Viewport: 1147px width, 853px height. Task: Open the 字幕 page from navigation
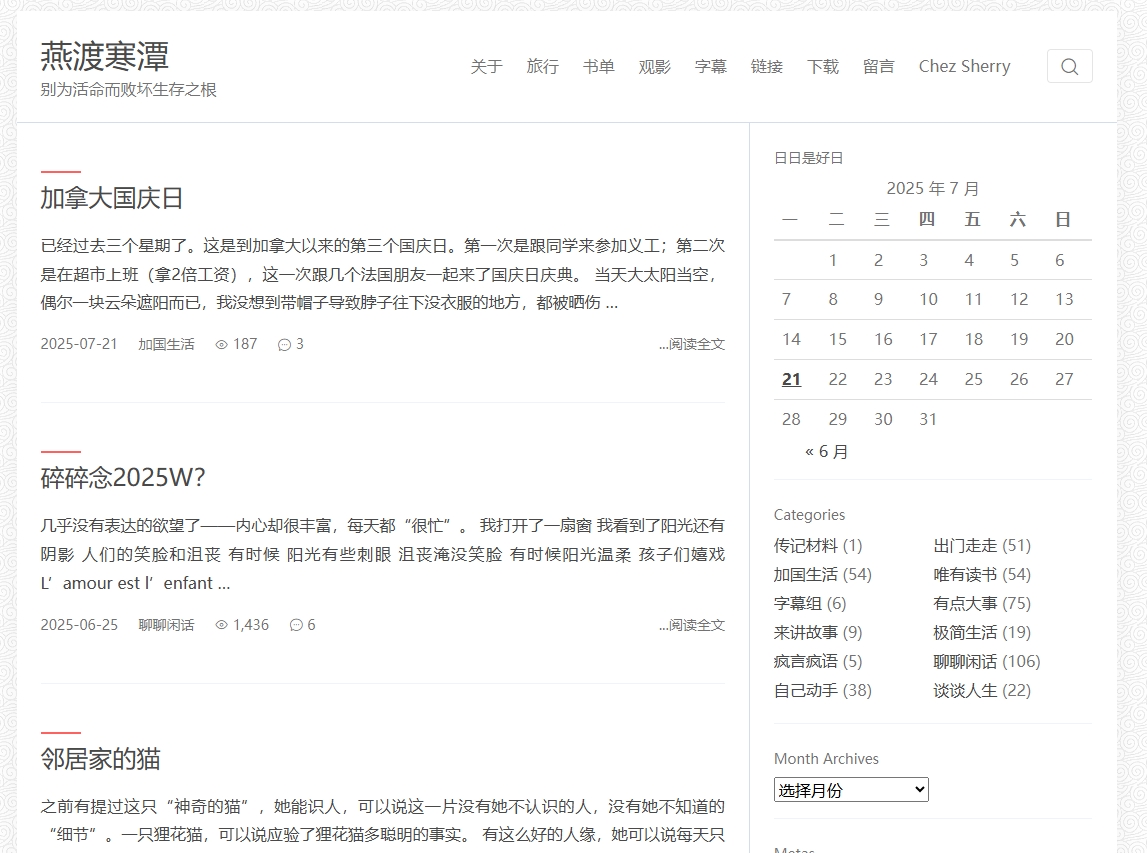pos(710,67)
